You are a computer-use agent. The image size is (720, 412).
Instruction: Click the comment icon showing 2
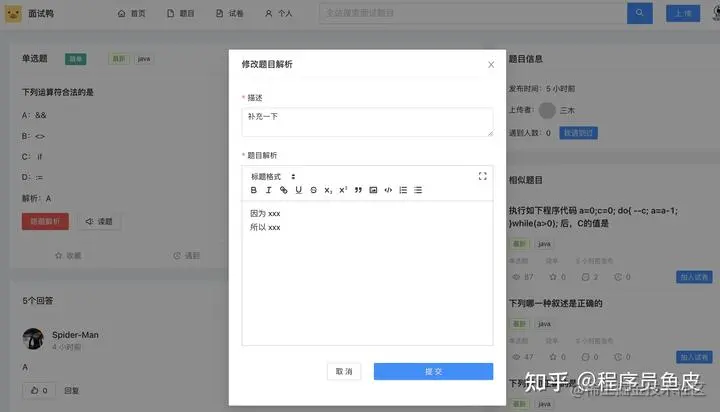coord(585,277)
